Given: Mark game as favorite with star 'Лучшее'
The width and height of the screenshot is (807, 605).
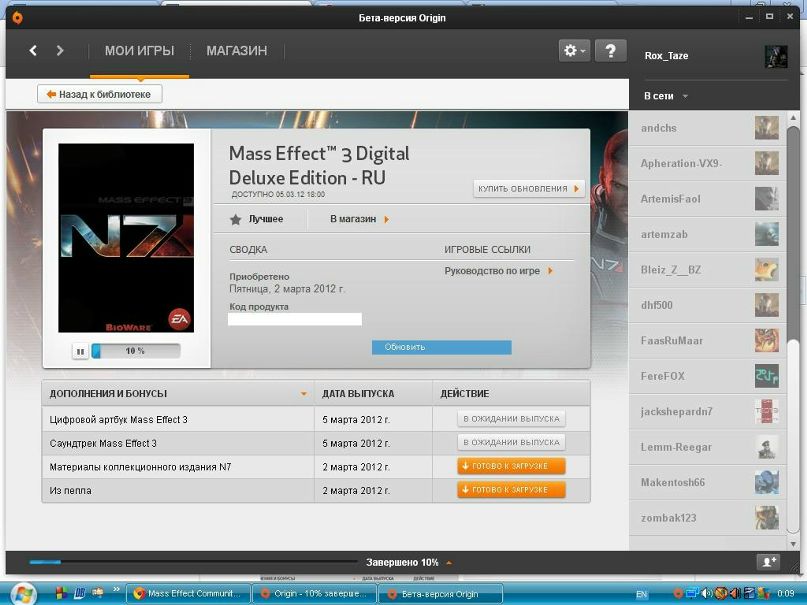Looking at the screenshot, I should click(256, 219).
